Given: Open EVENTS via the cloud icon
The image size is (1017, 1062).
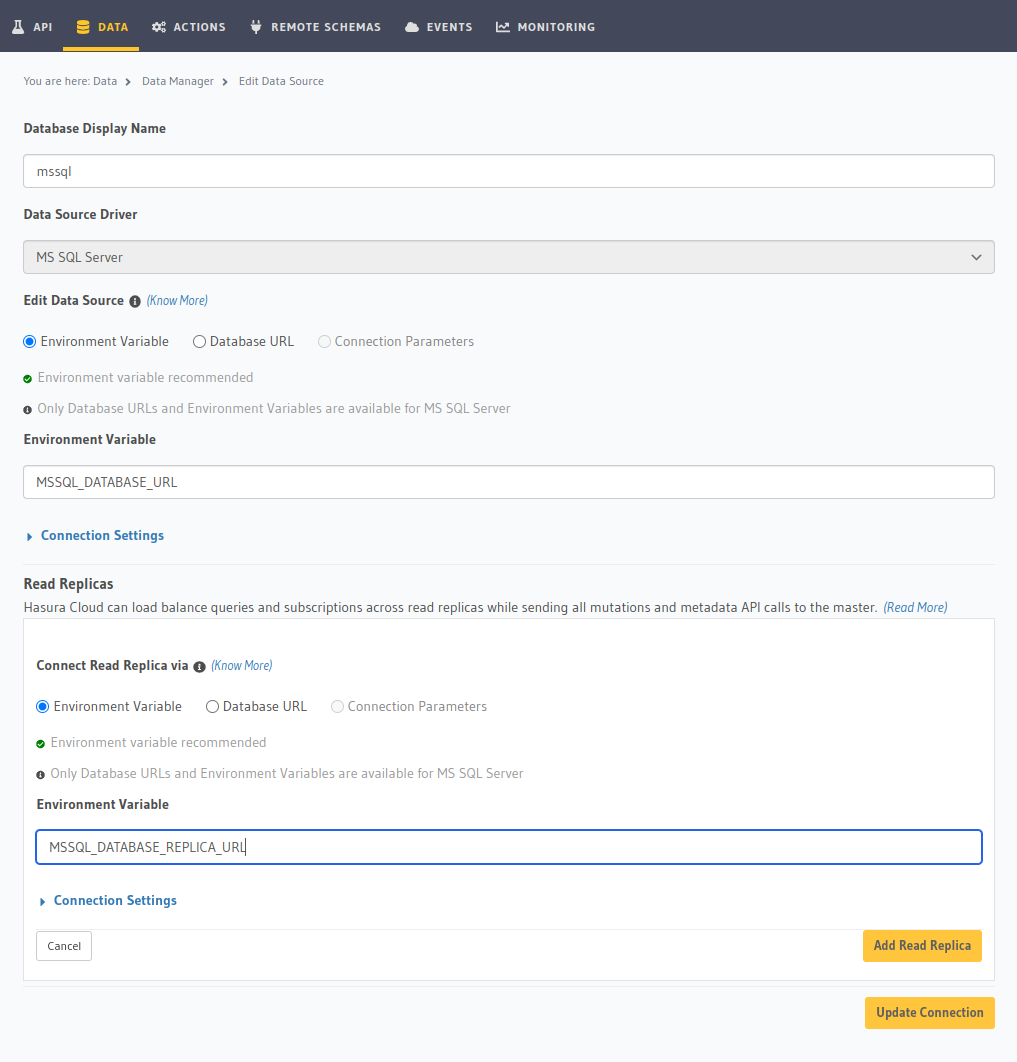Looking at the screenshot, I should click(x=414, y=26).
